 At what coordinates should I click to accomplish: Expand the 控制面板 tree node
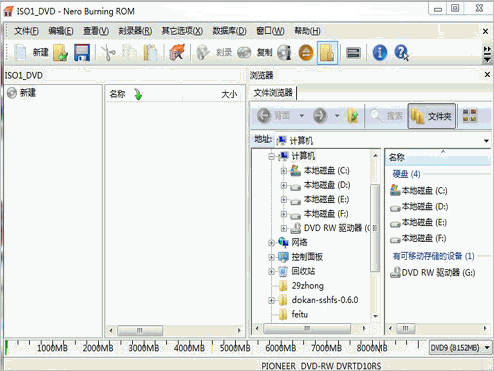click(272, 257)
